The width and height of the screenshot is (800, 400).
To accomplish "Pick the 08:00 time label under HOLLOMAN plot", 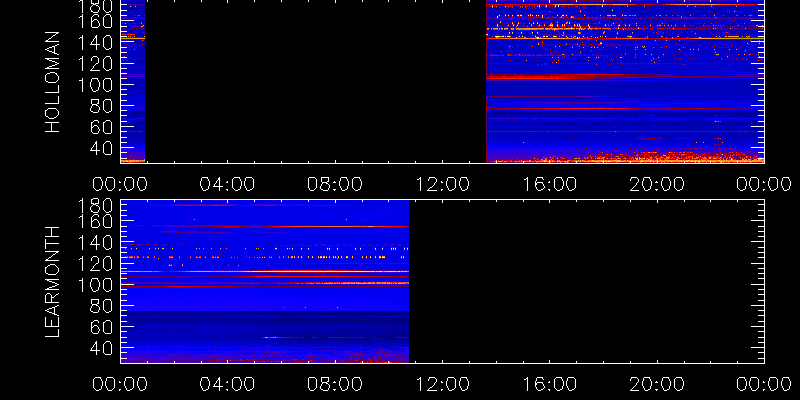I will (x=335, y=184).
